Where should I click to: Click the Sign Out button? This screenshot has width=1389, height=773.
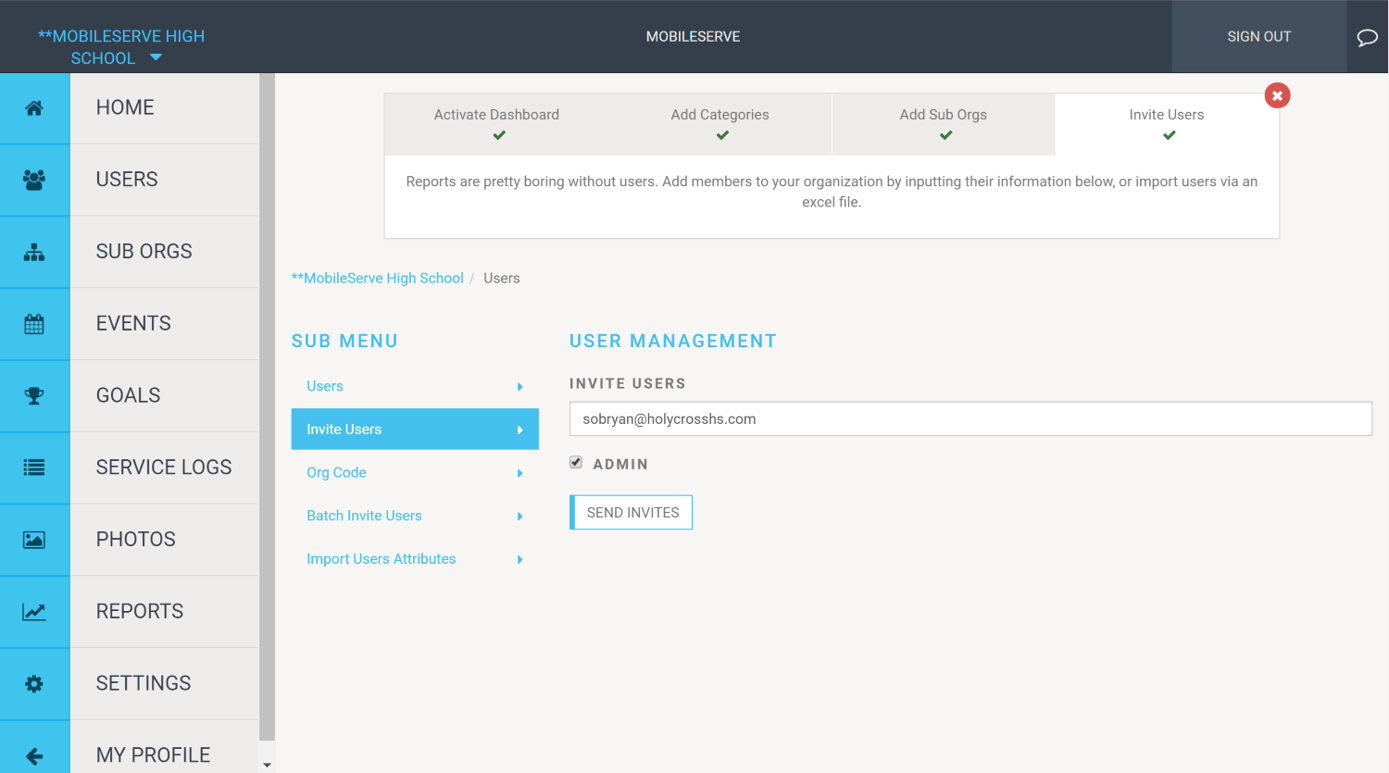pyautogui.click(x=1258, y=37)
